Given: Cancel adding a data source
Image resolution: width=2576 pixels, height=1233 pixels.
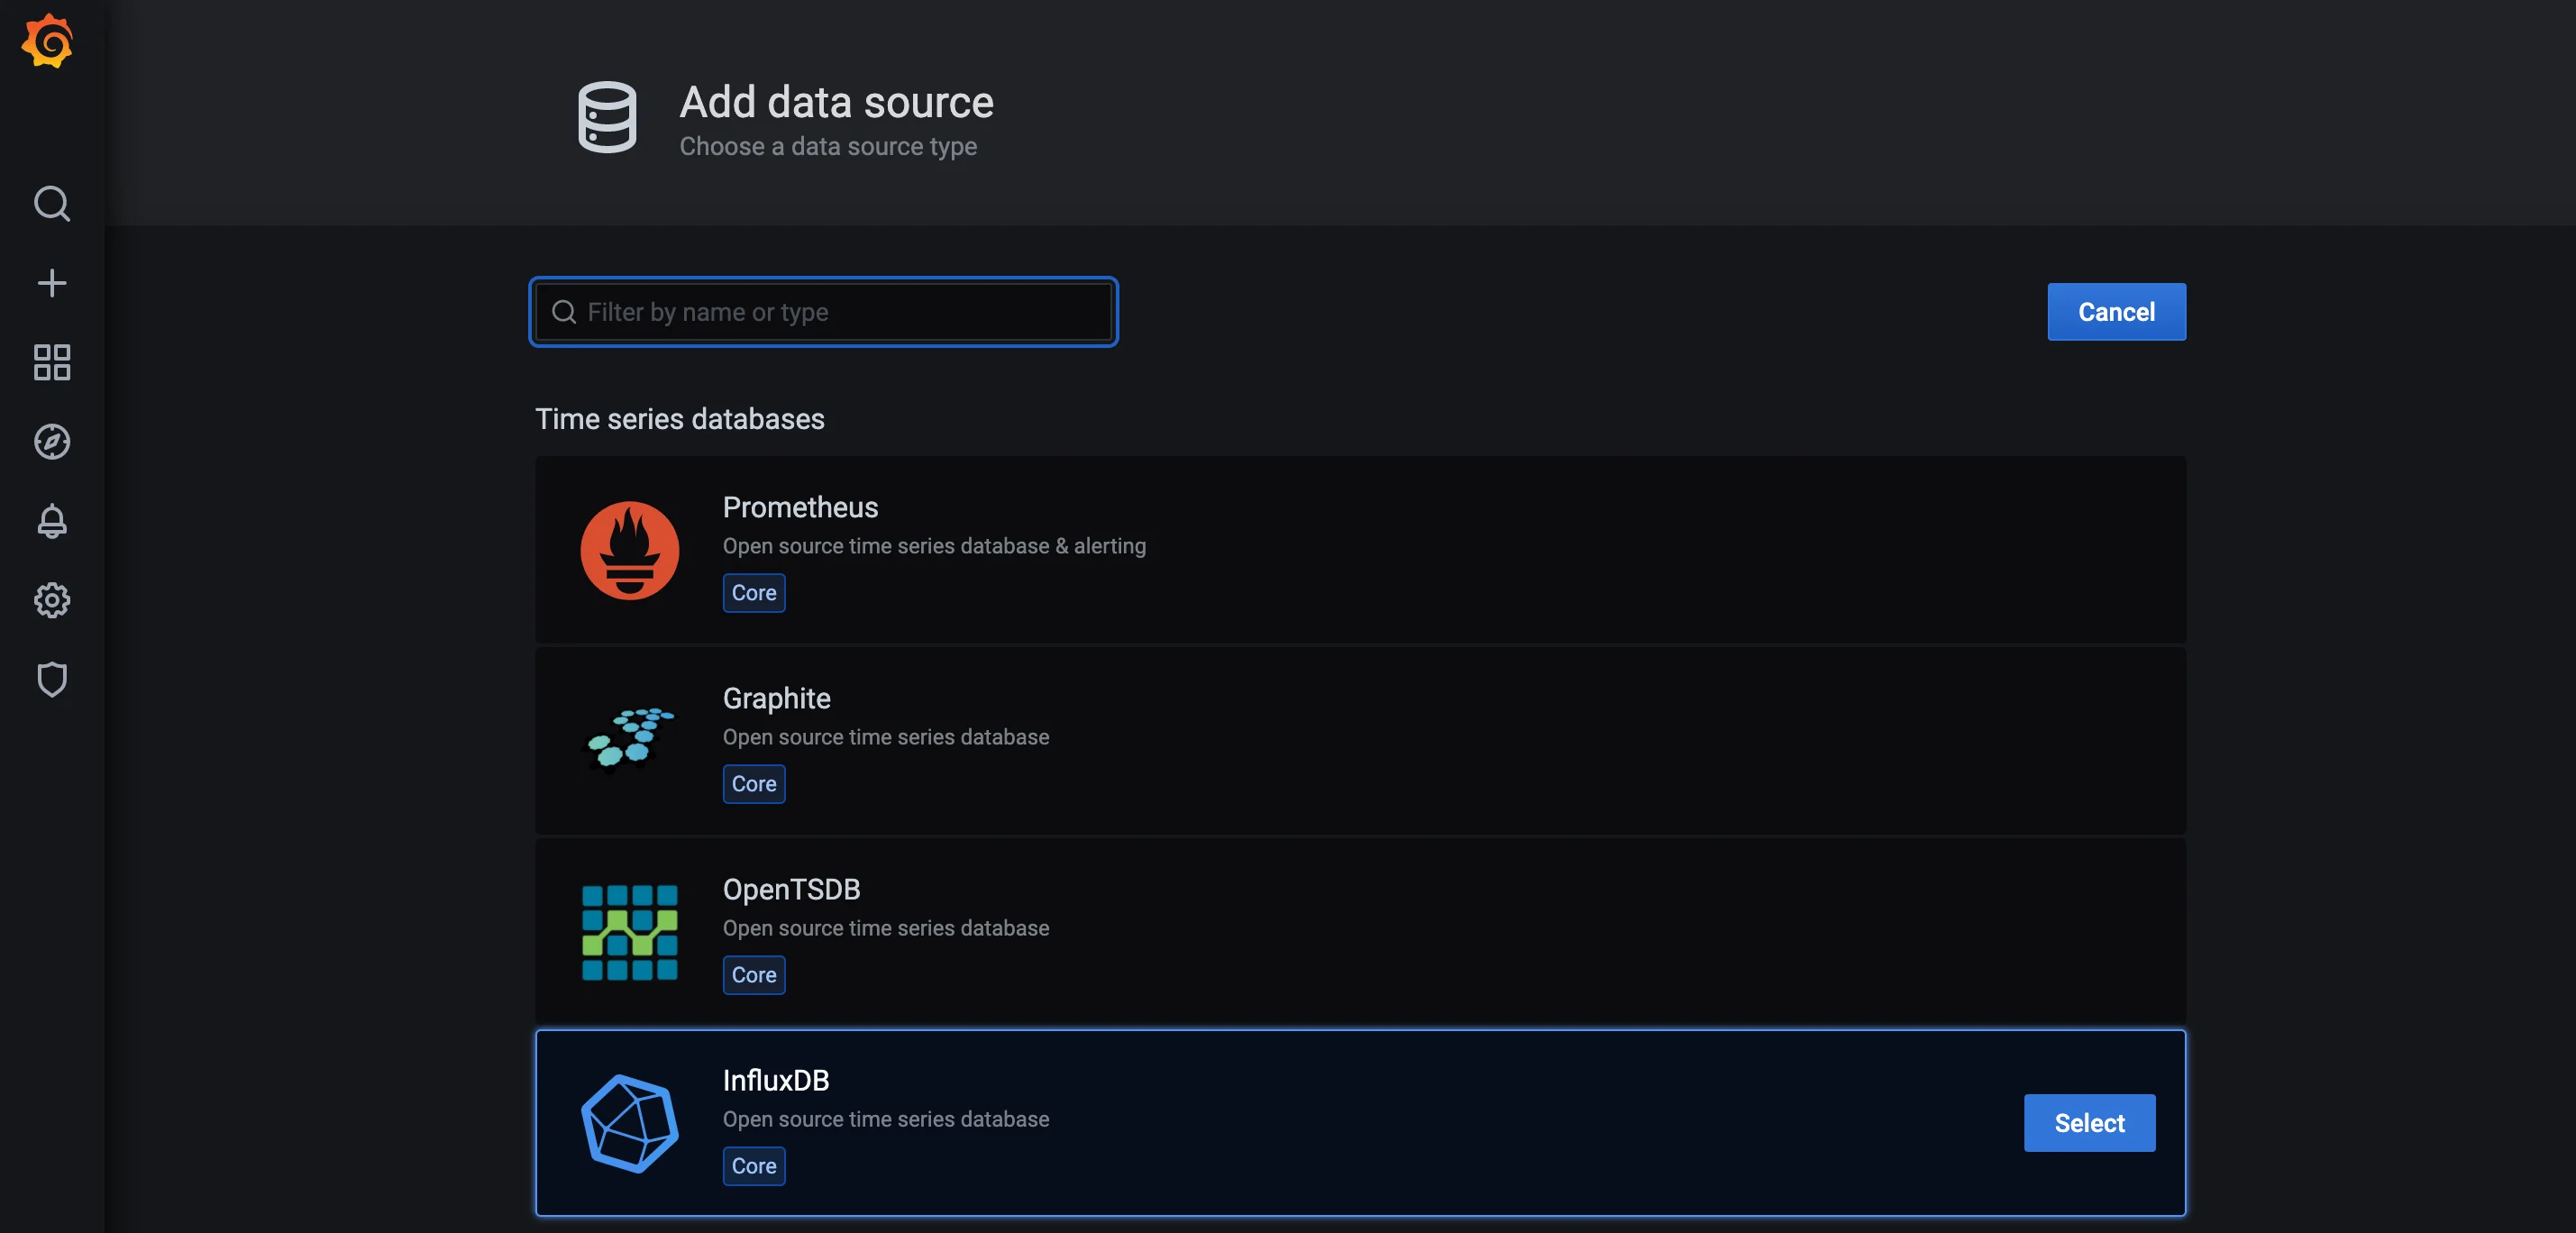Looking at the screenshot, I should click(x=2116, y=312).
